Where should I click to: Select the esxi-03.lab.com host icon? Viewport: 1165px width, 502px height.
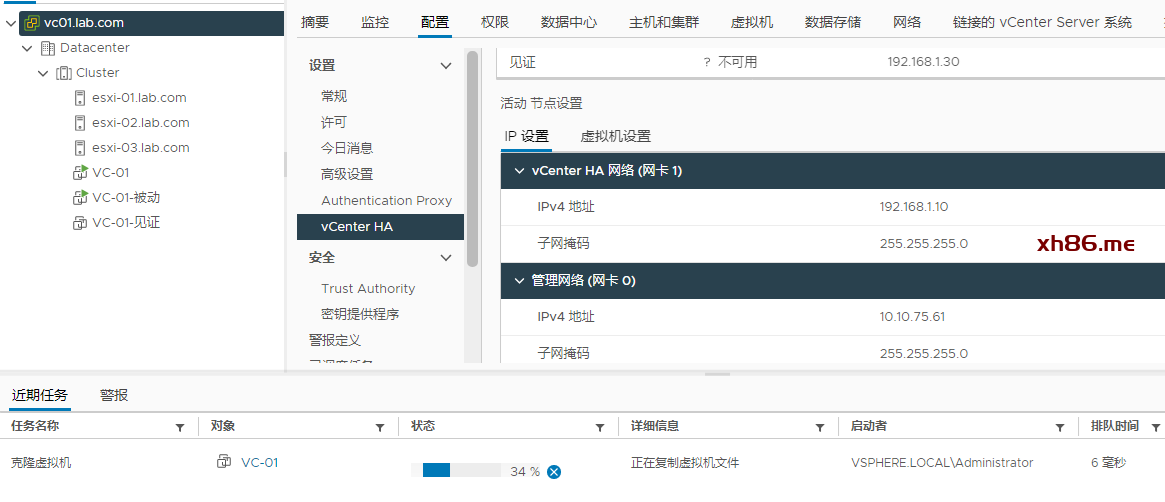click(80, 148)
